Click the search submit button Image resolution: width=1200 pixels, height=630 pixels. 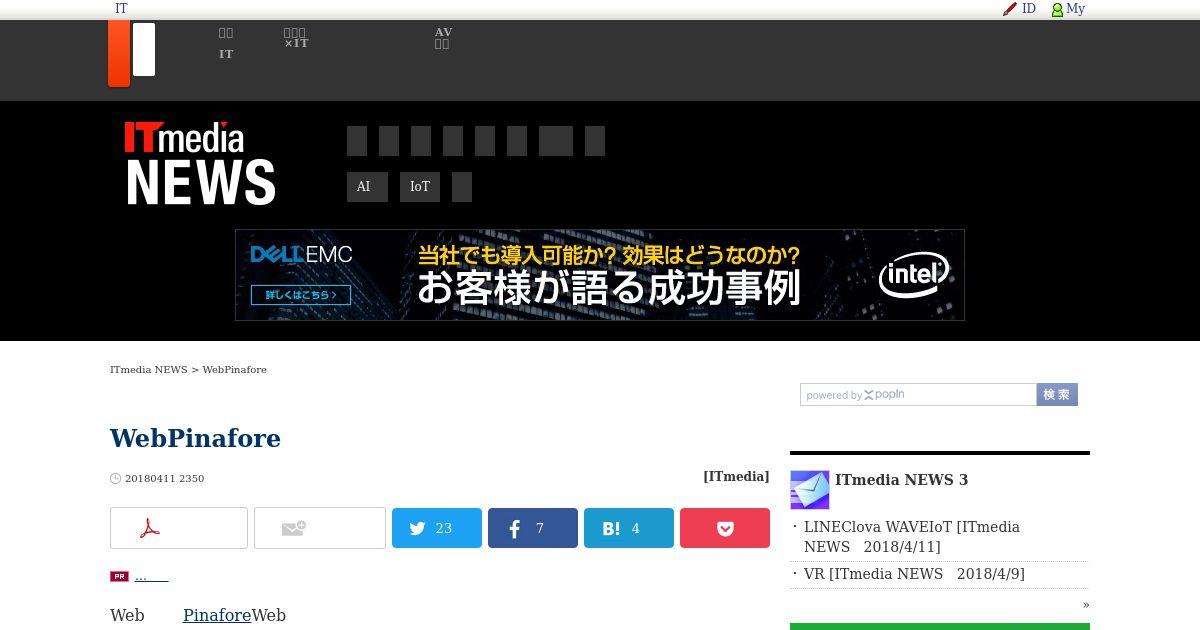coord(1057,395)
